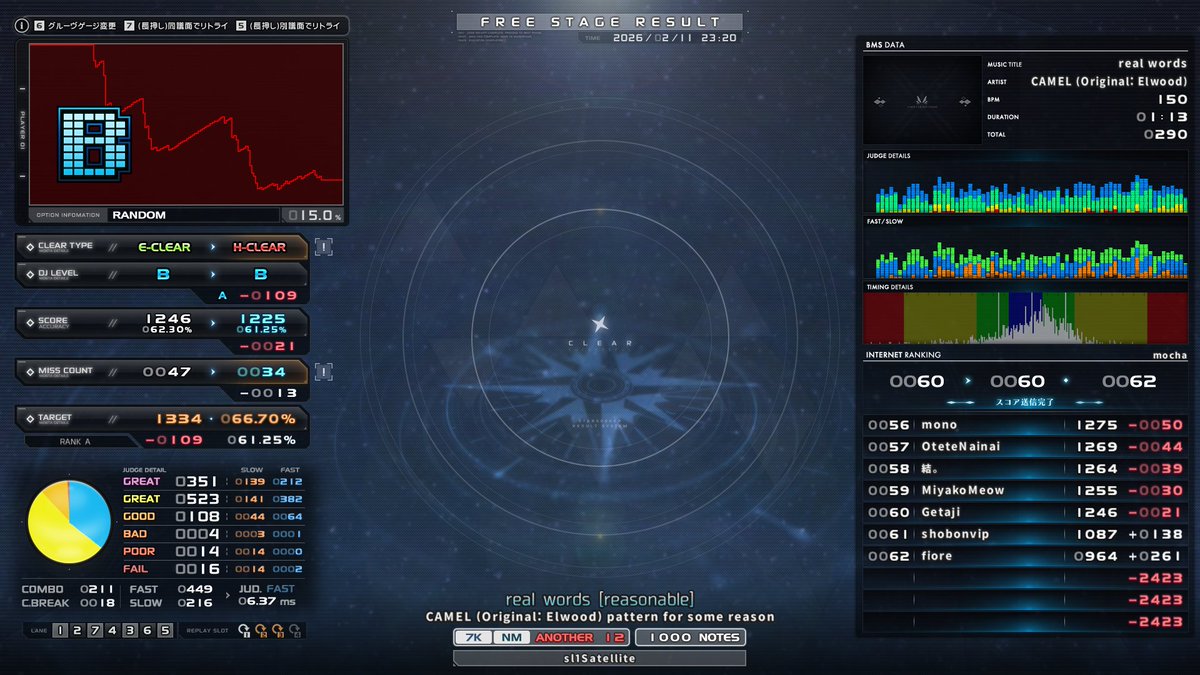Toggle lane 5 in the LANE selector
This screenshot has width=1200, height=675.
pos(165,630)
